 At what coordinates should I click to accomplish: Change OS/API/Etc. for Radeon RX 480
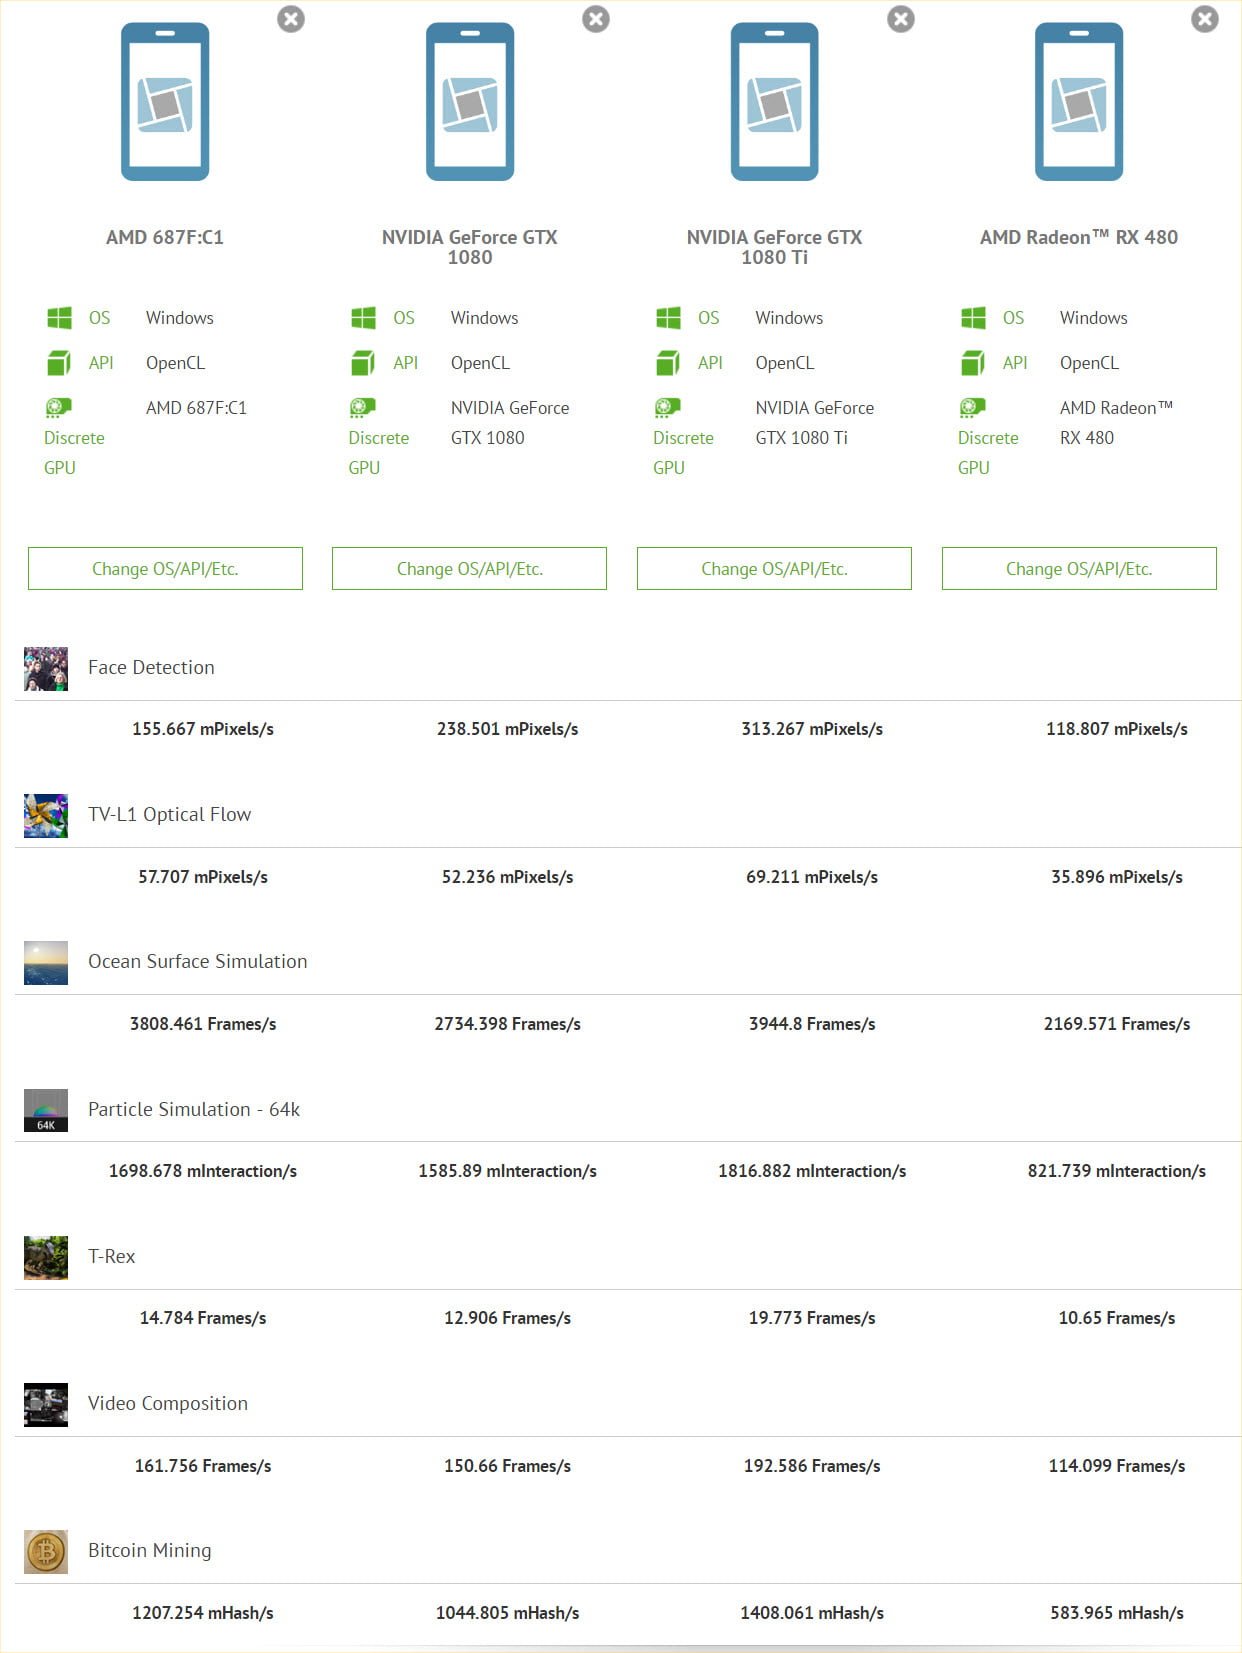(1079, 568)
